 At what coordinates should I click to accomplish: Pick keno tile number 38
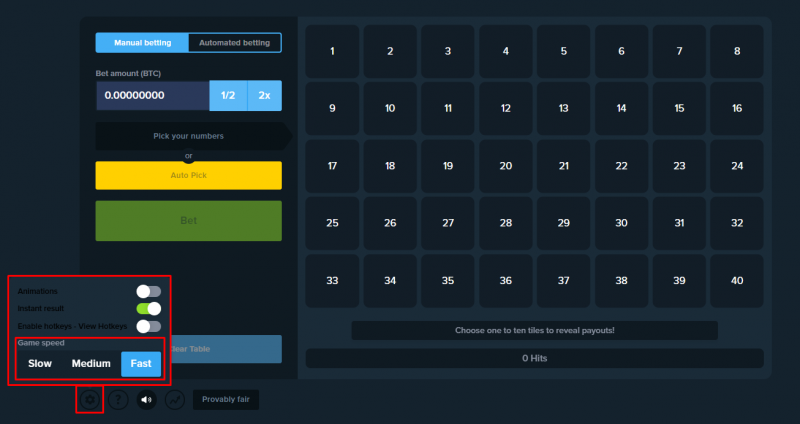coord(621,281)
